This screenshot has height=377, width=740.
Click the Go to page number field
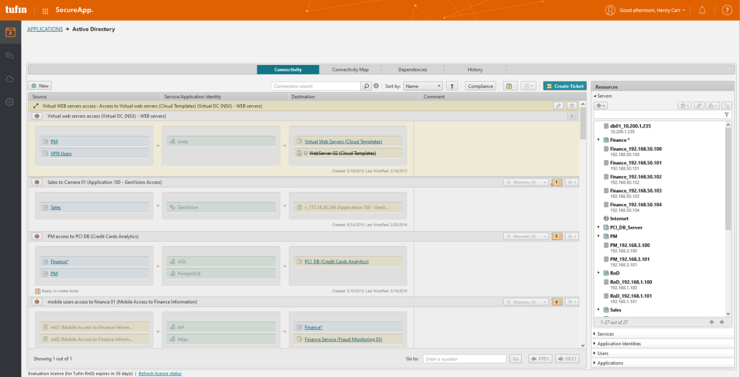pyautogui.click(x=464, y=359)
